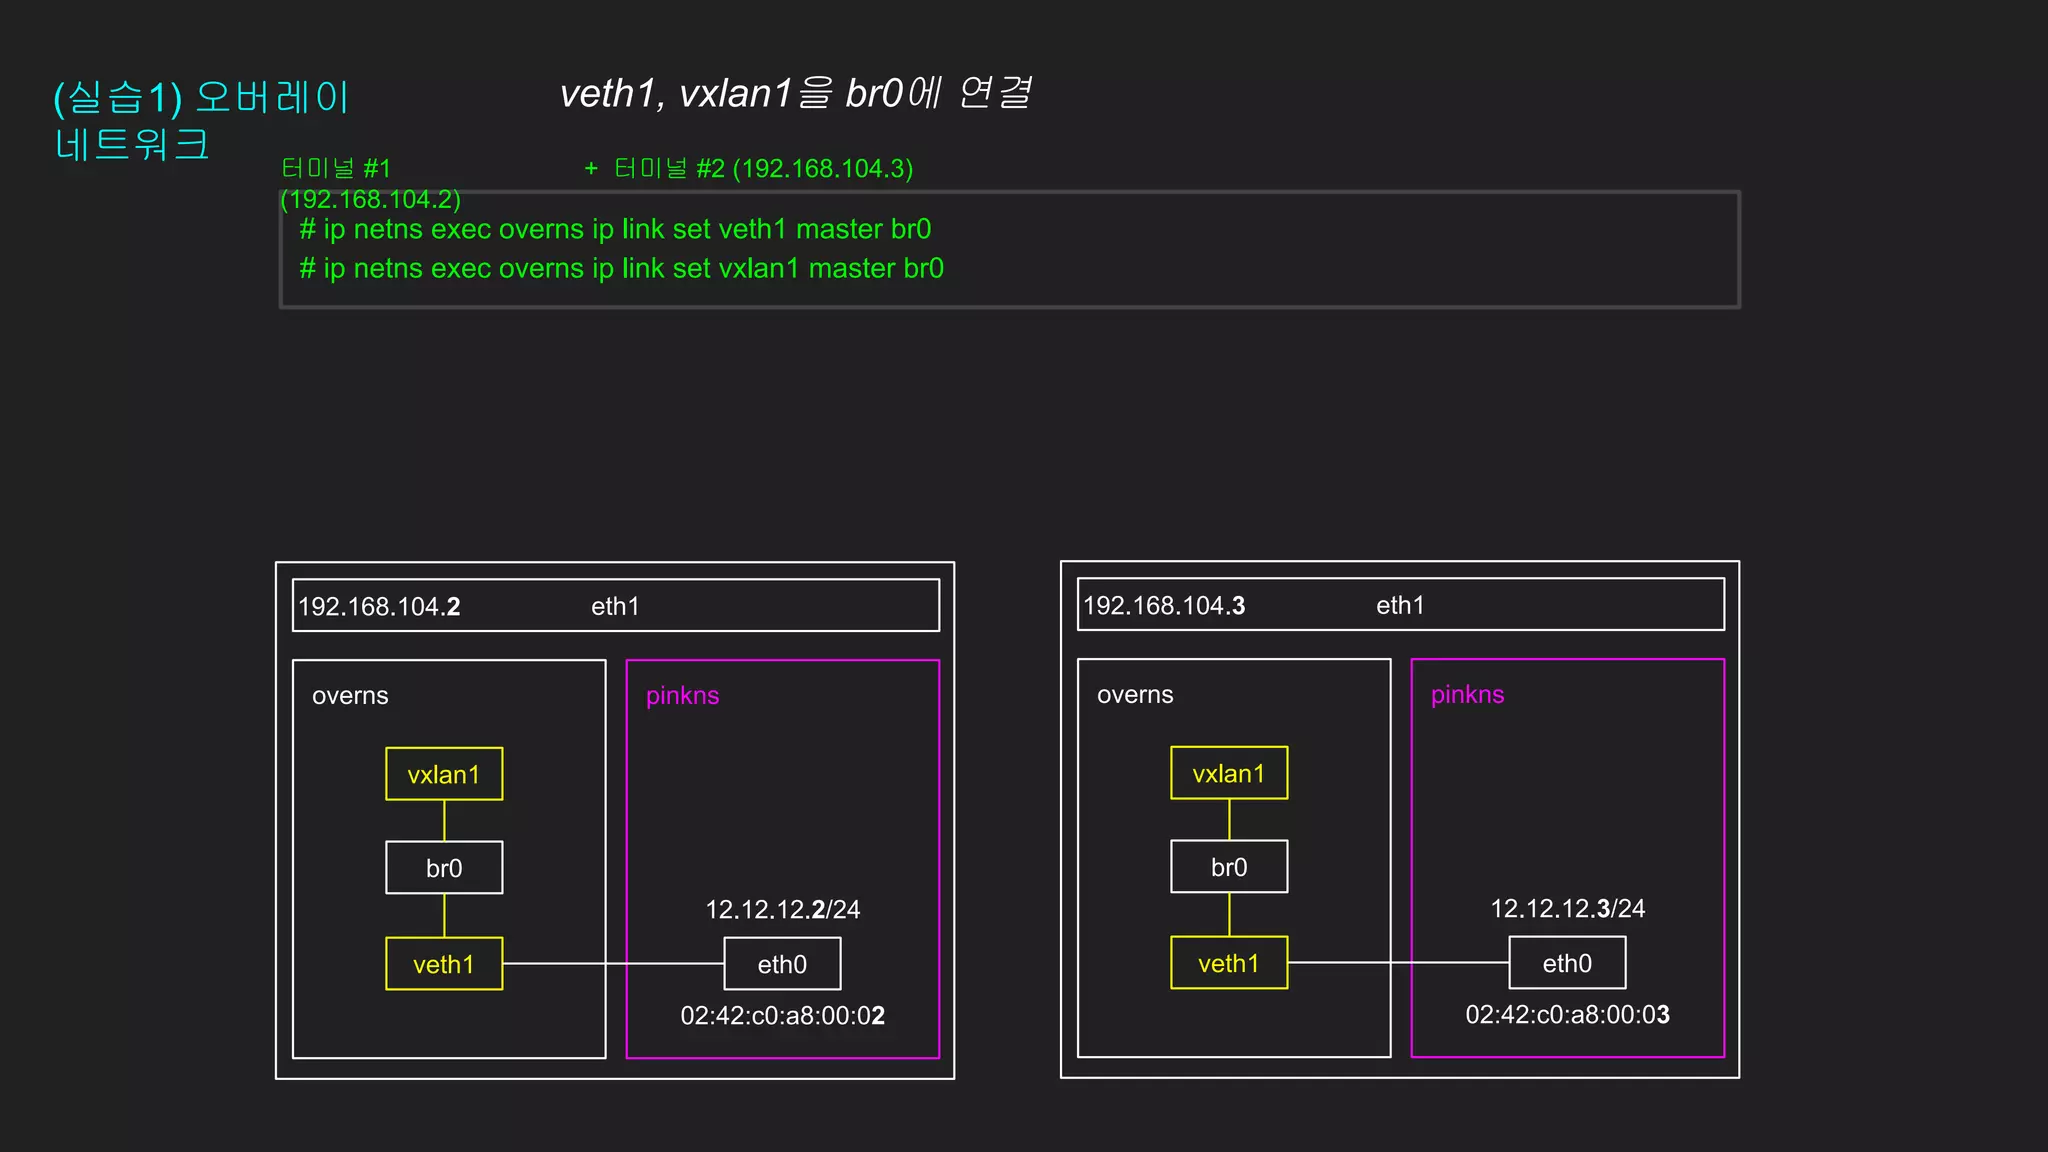
Task: Click eth1 label in the 192.168.104.2 host
Action: point(615,606)
